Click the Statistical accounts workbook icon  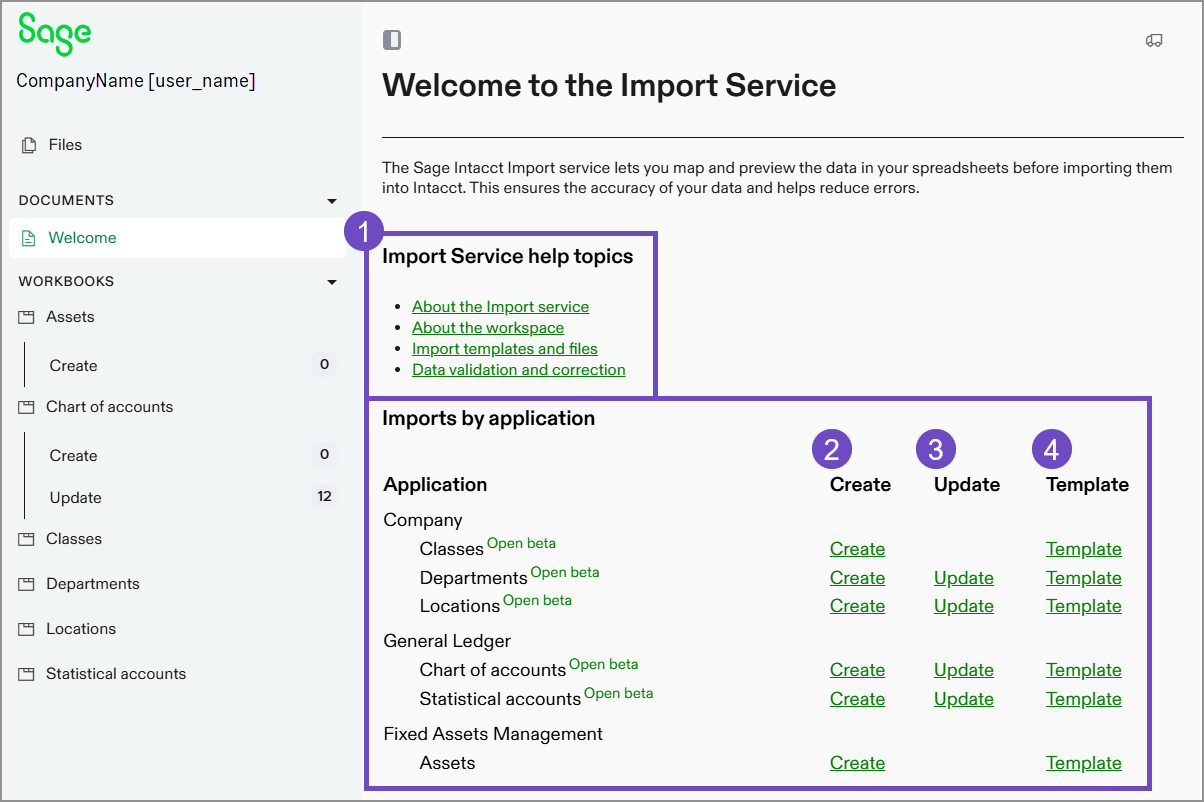click(x=27, y=674)
